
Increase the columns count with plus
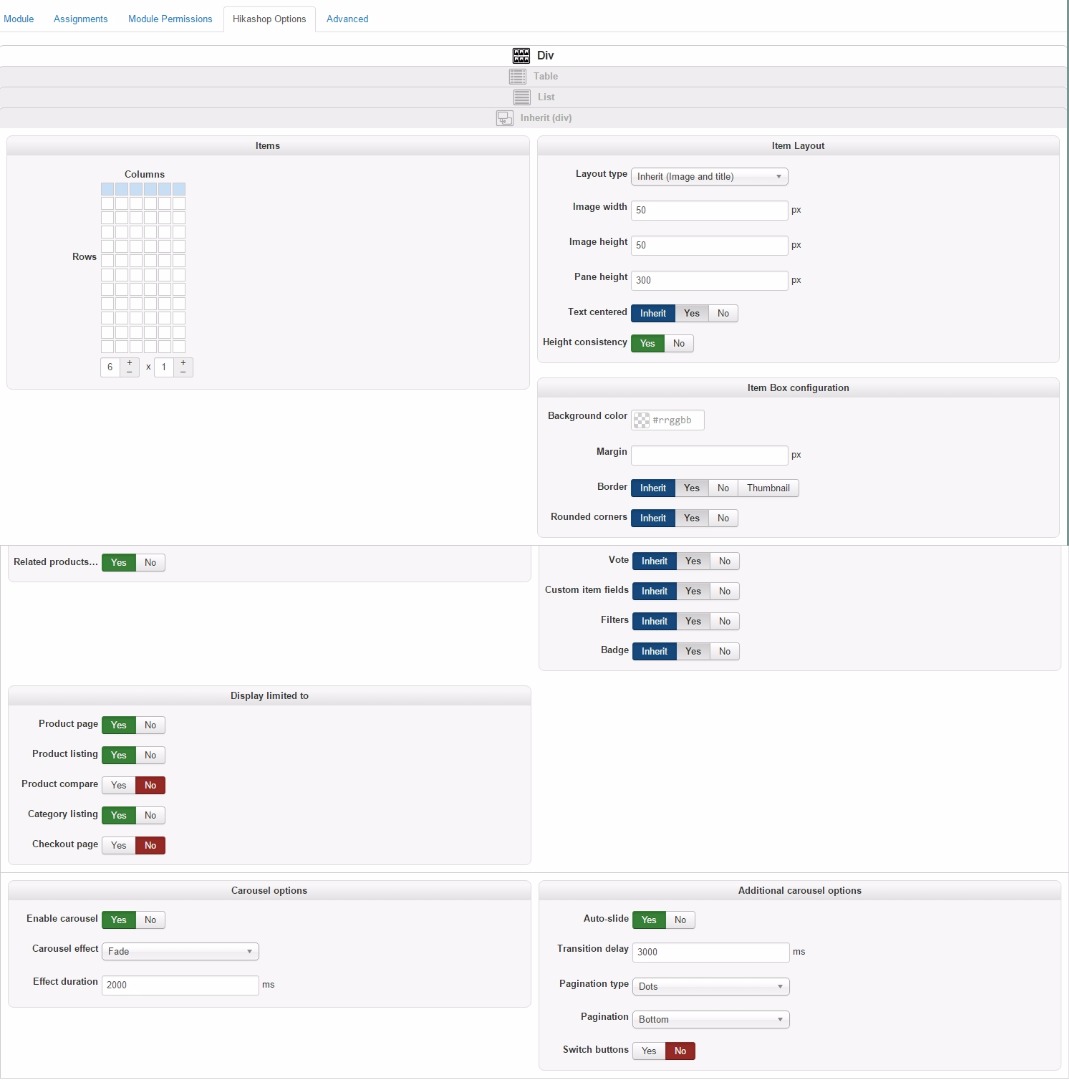[x=129, y=362]
